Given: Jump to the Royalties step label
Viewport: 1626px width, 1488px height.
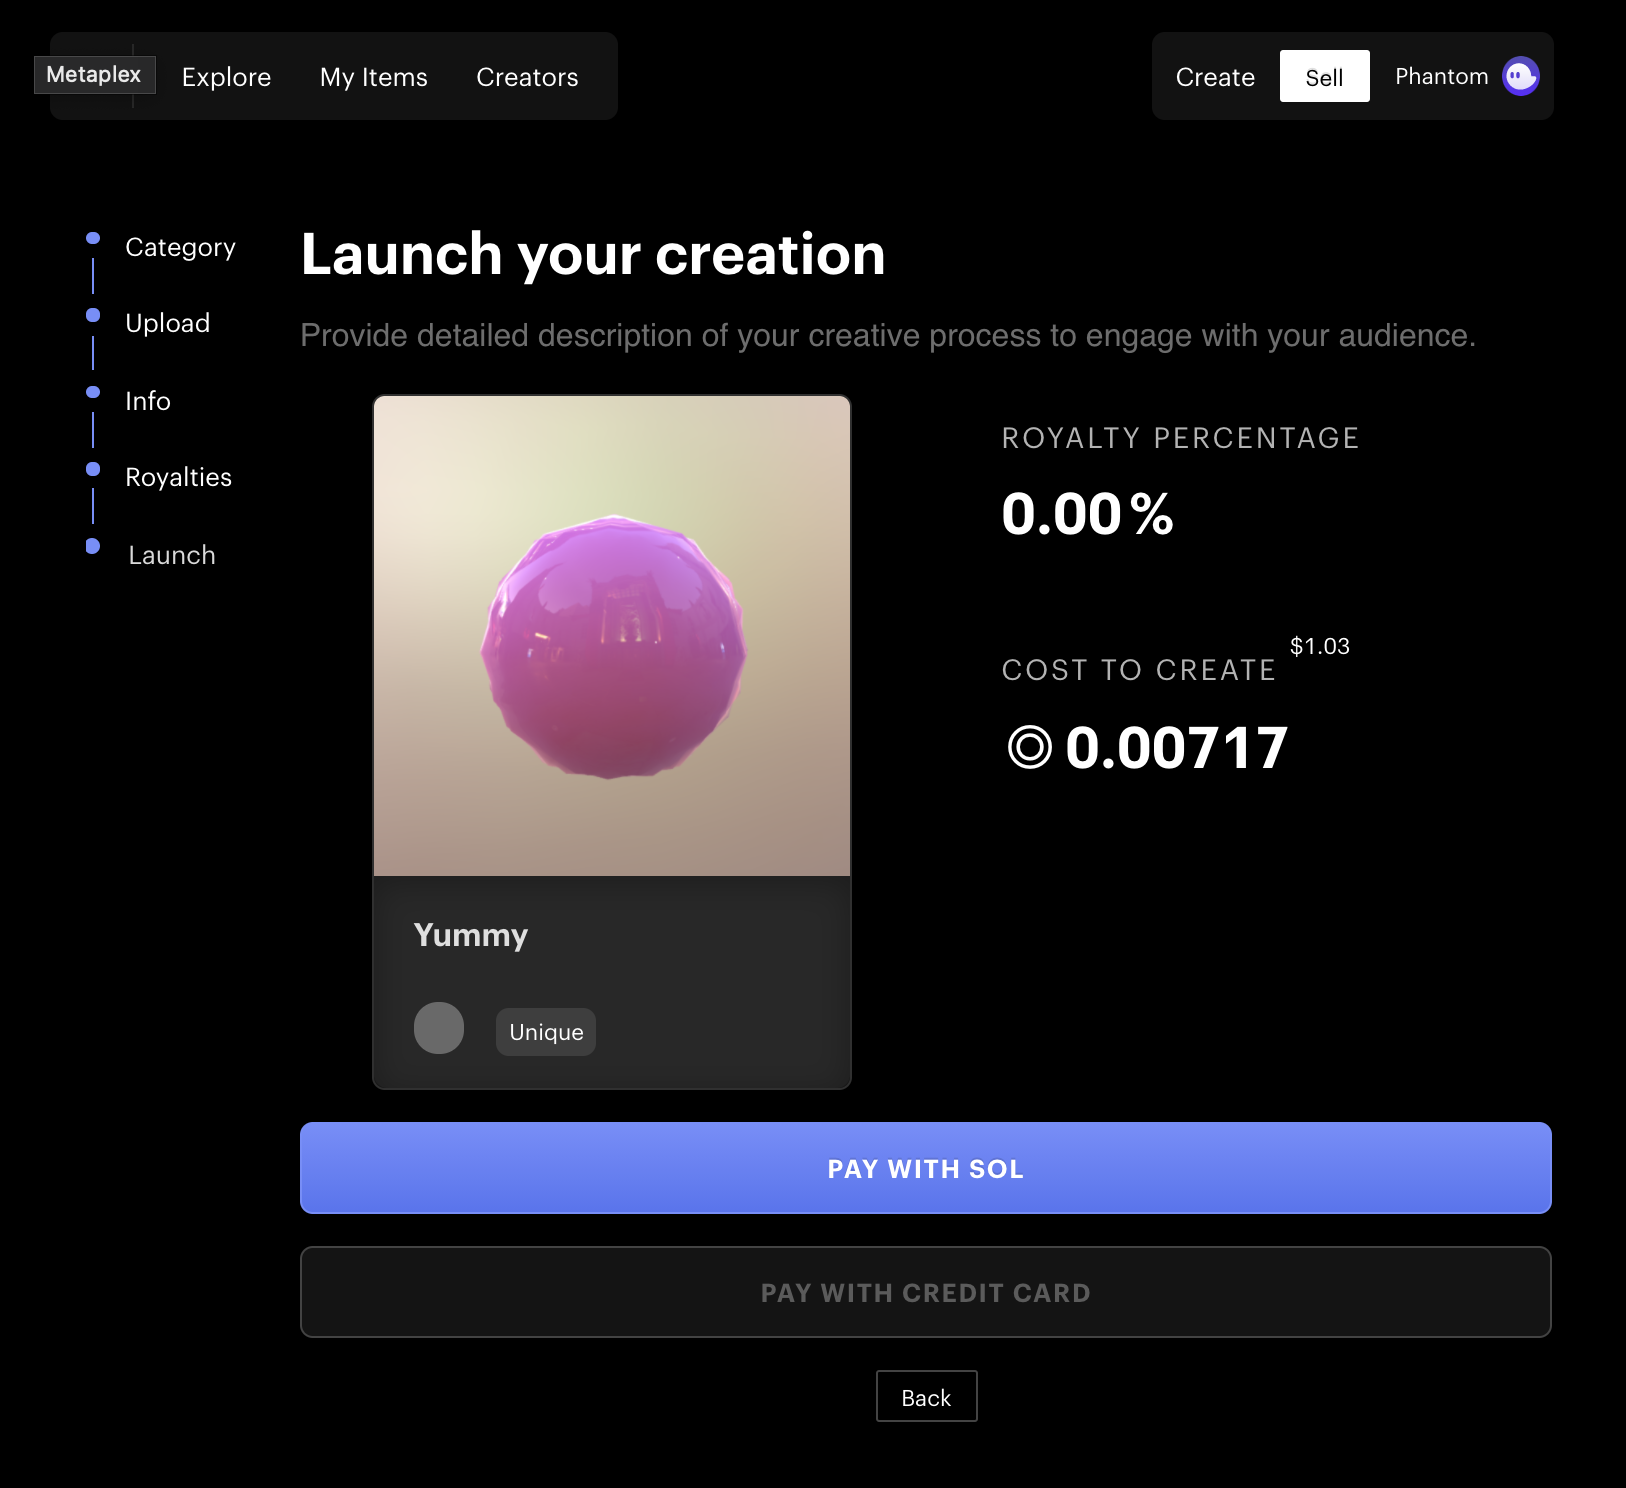Looking at the screenshot, I should [178, 477].
